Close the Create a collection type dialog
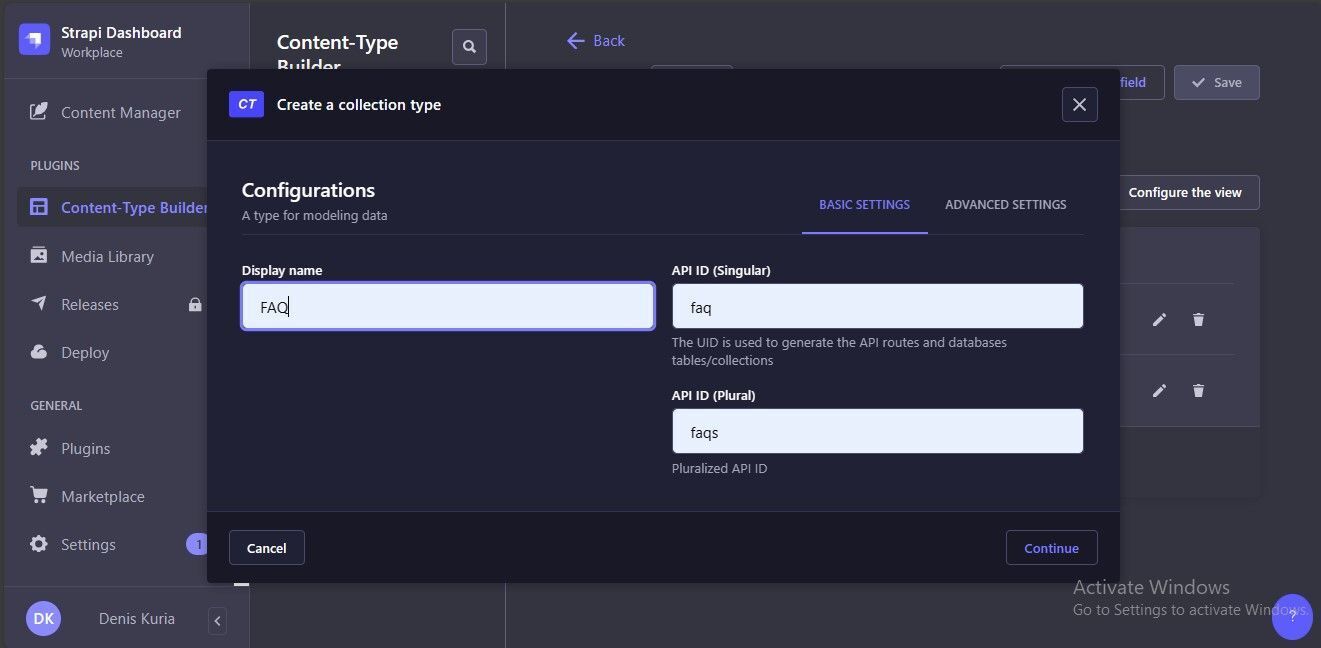The image size is (1321, 648). coord(1079,105)
